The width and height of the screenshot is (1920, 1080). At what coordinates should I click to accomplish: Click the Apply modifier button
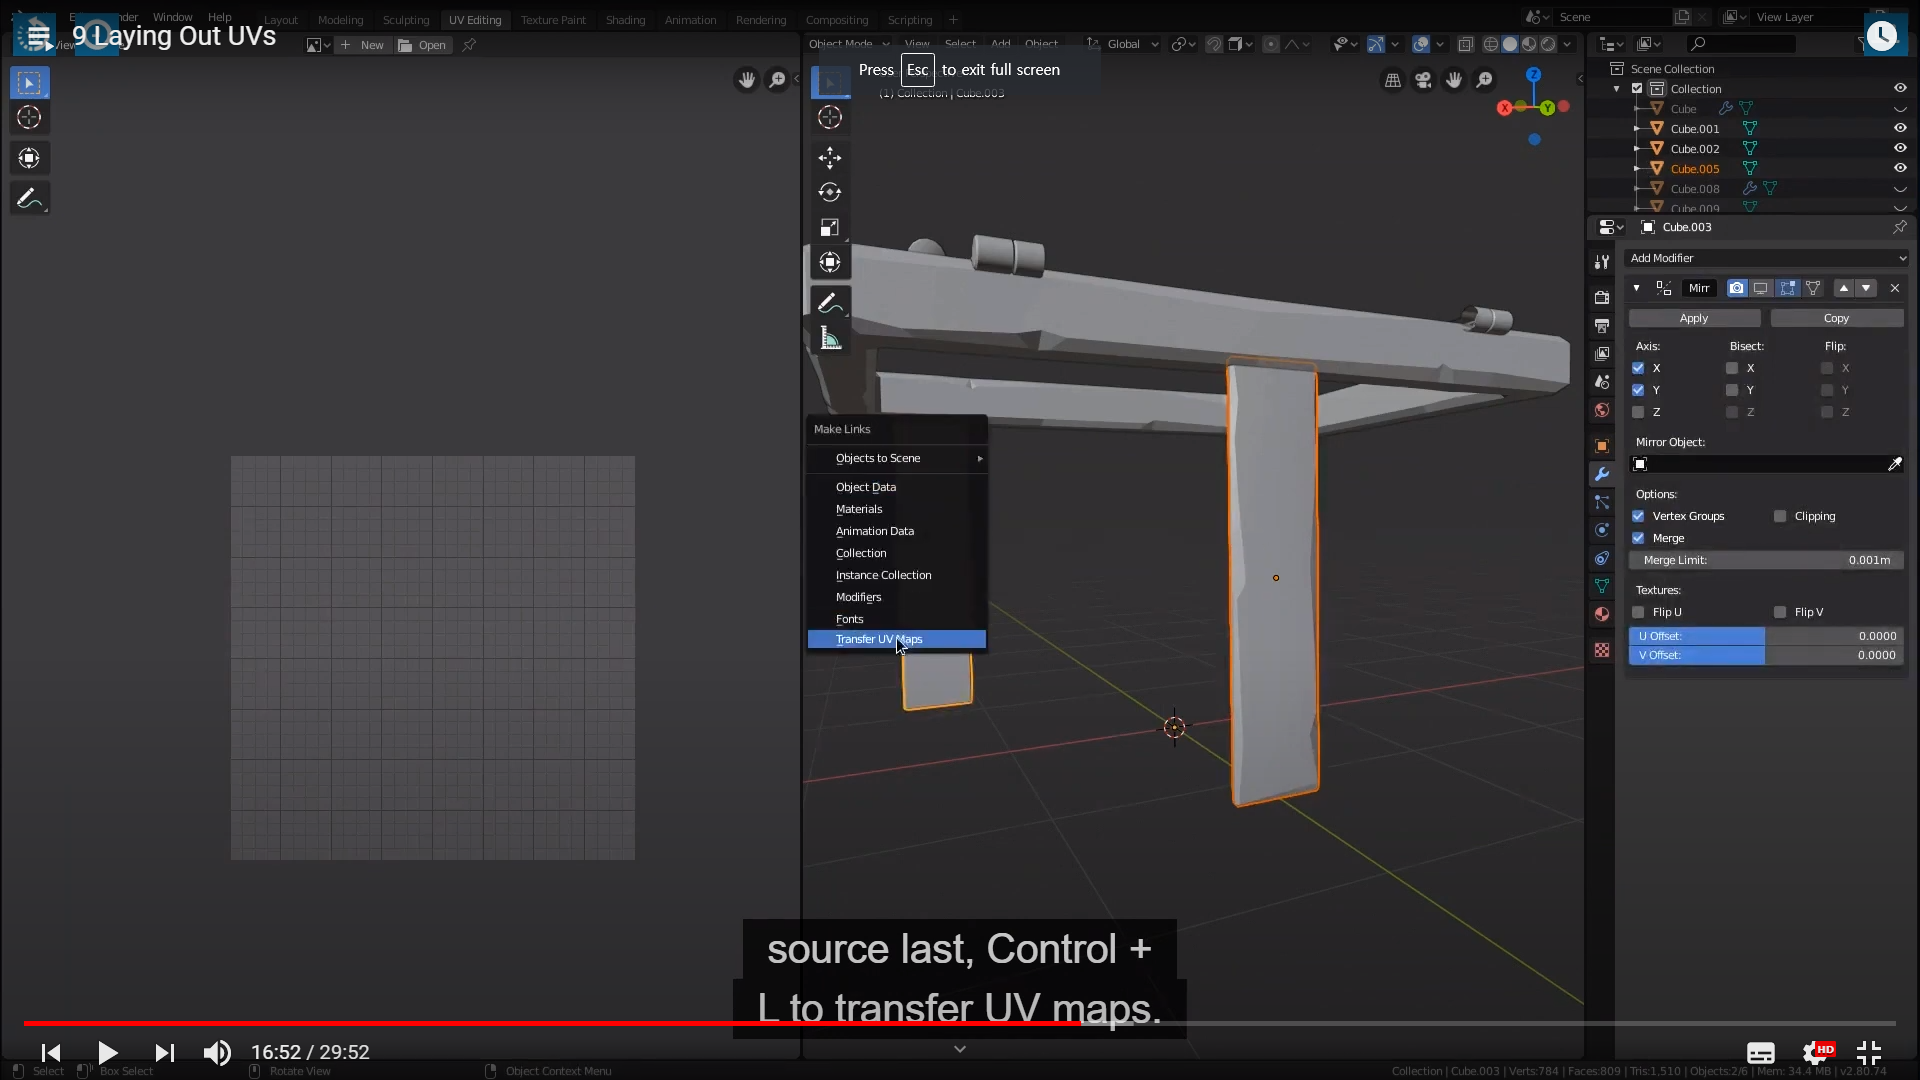point(1694,318)
